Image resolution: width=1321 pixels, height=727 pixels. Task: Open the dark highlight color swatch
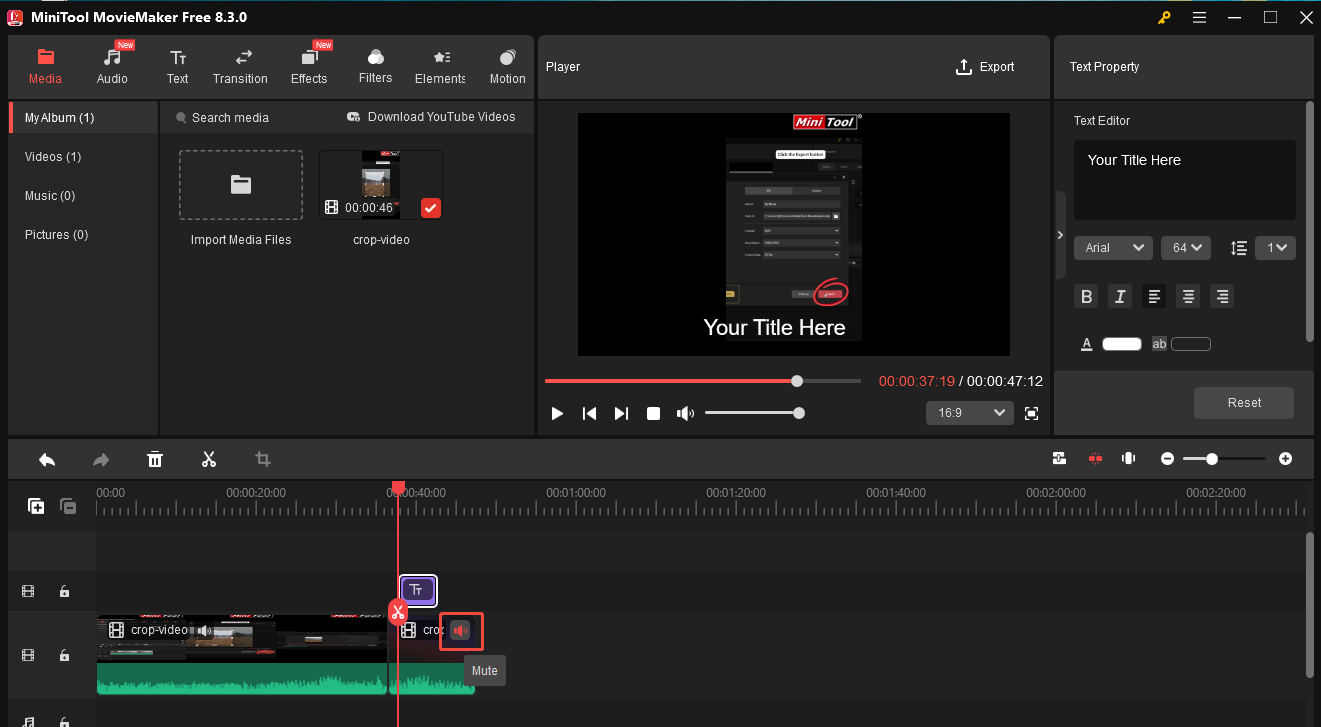tap(1191, 344)
